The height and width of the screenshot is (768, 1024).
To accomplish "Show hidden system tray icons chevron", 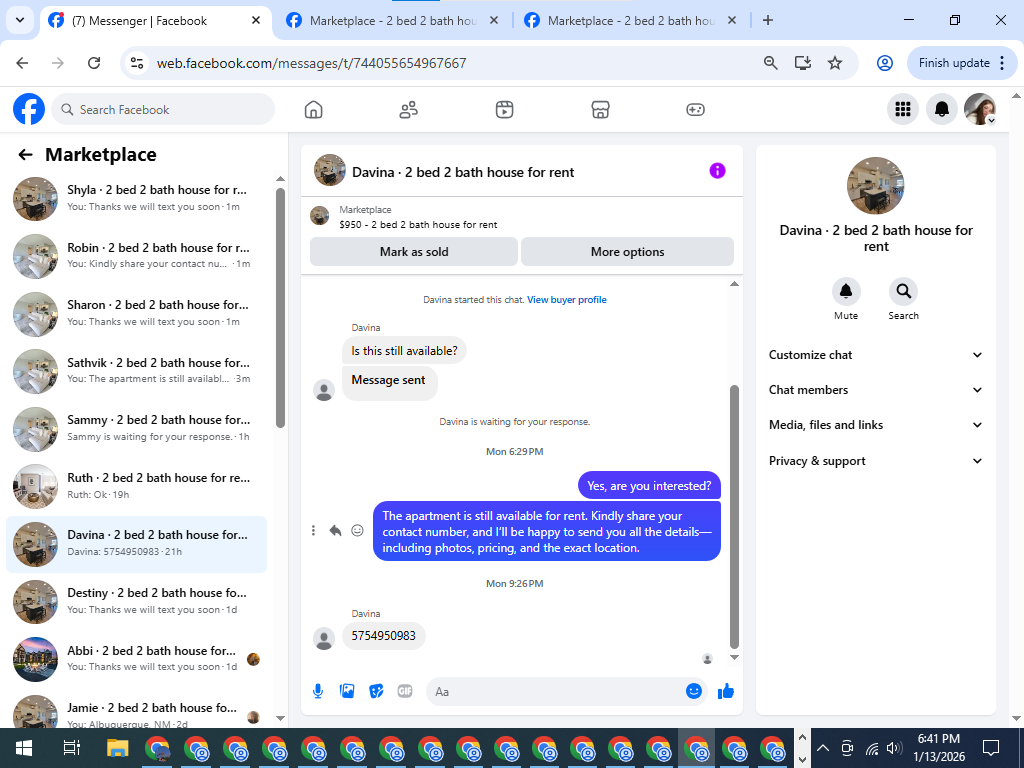I will tap(823, 748).
